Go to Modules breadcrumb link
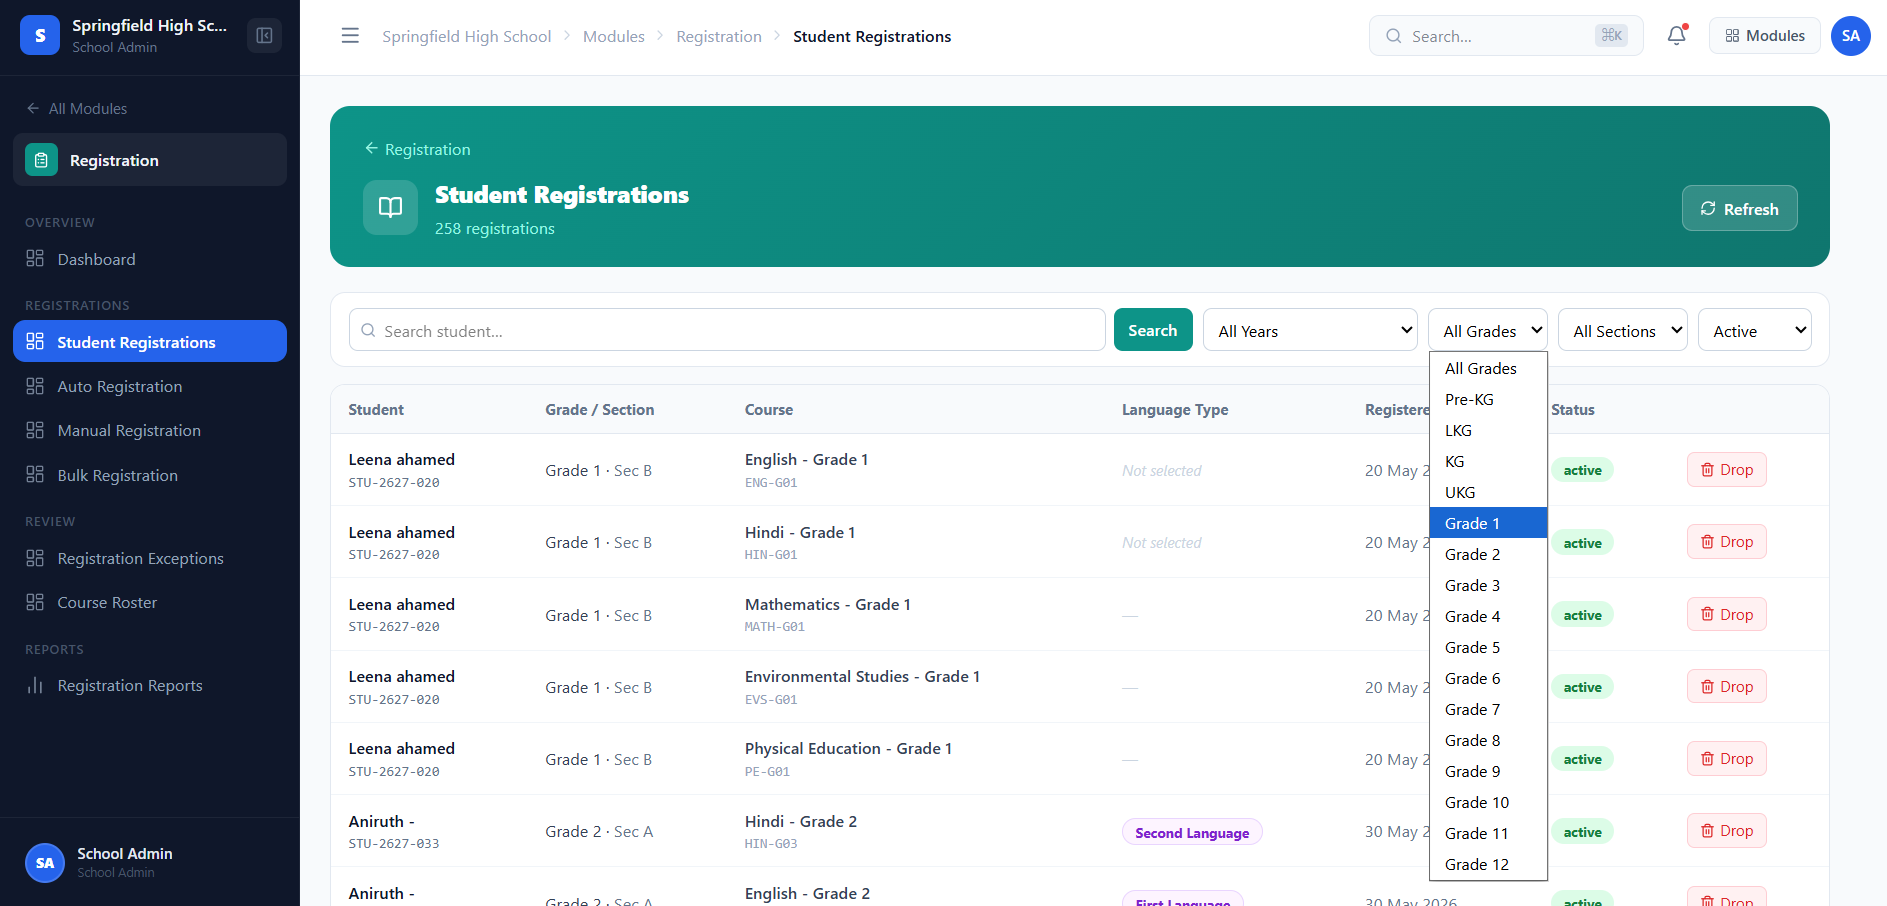Image resolution: width=1887 pixels, height=906 pixels. (x=614, y=36)
